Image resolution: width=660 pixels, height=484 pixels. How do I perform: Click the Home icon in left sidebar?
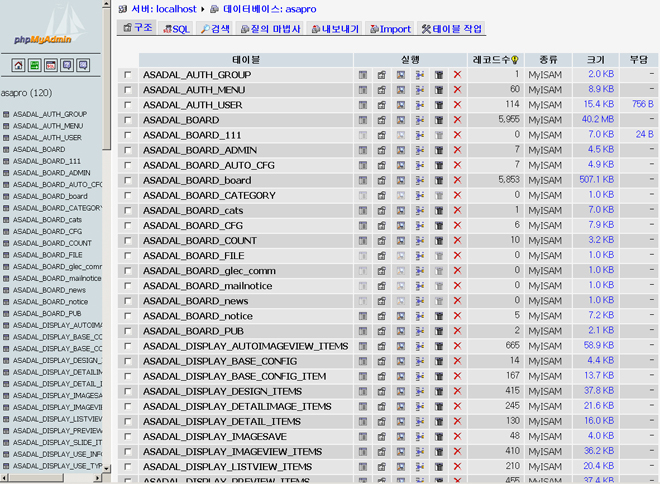[18, 66]
